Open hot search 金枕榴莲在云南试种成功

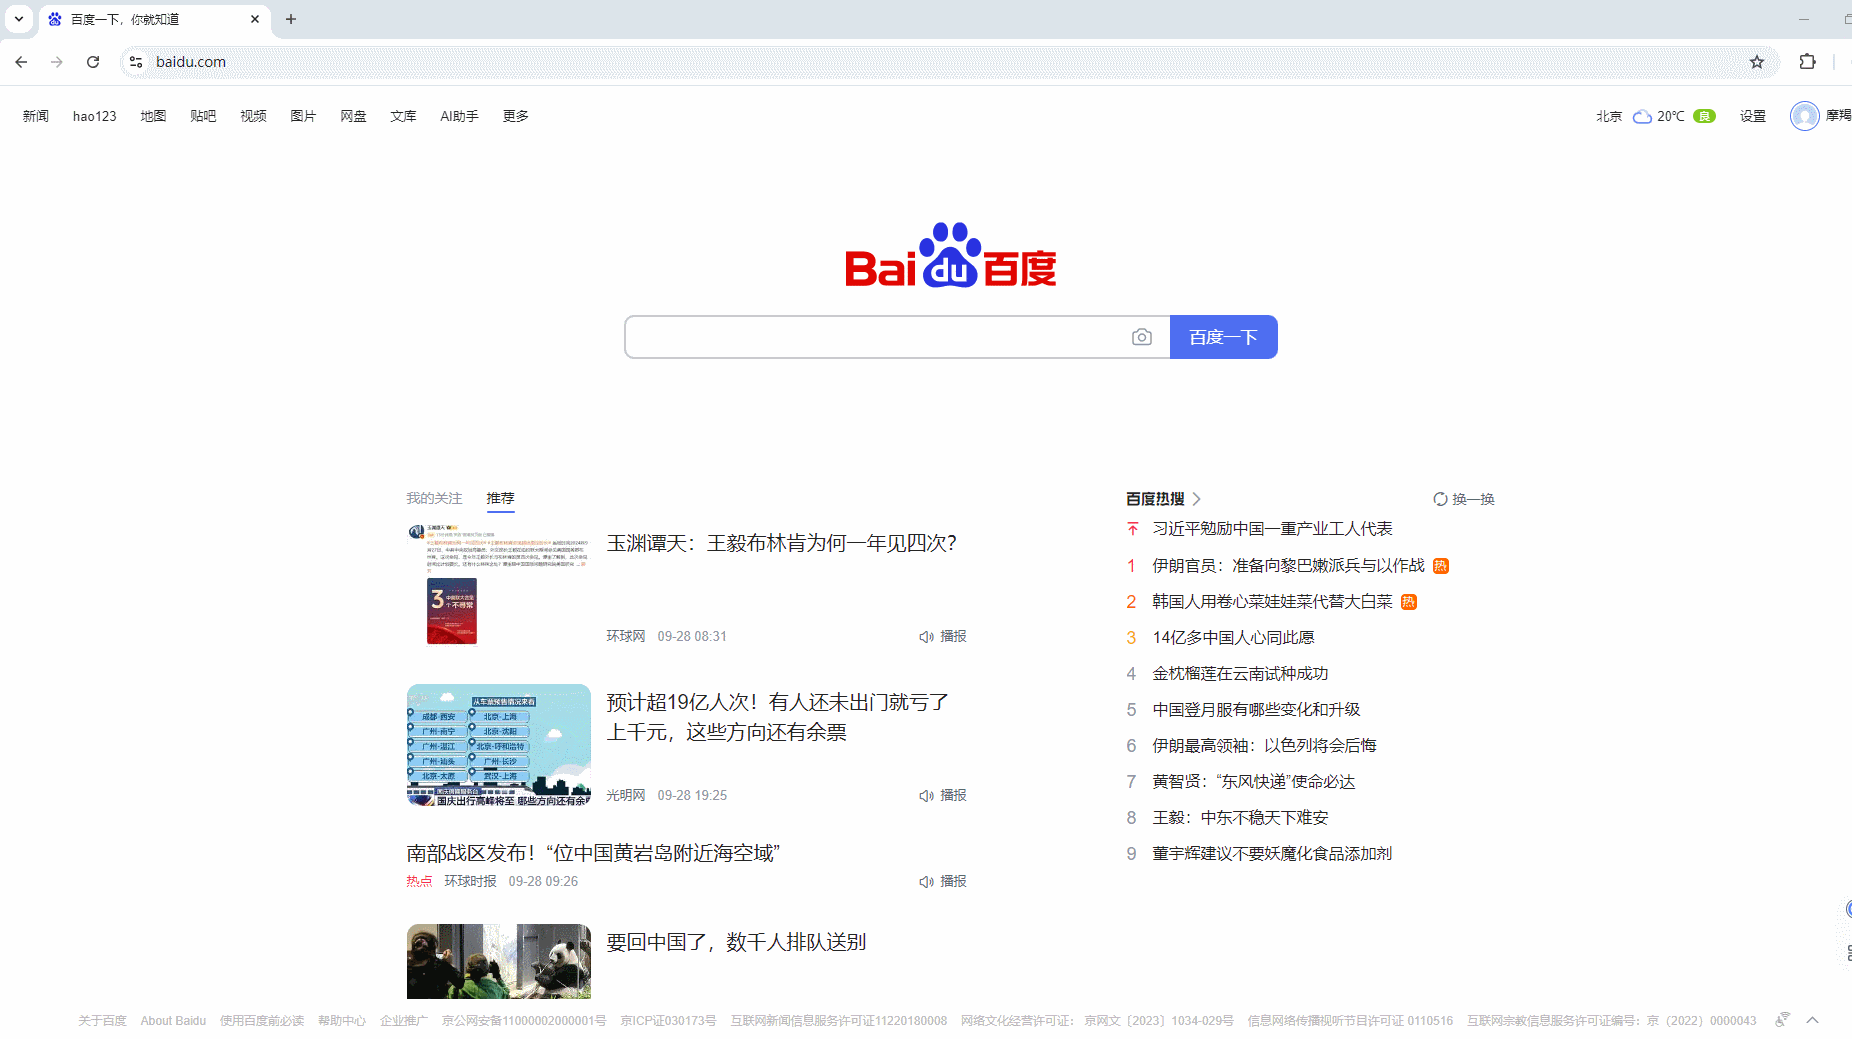pos(1240,674)
